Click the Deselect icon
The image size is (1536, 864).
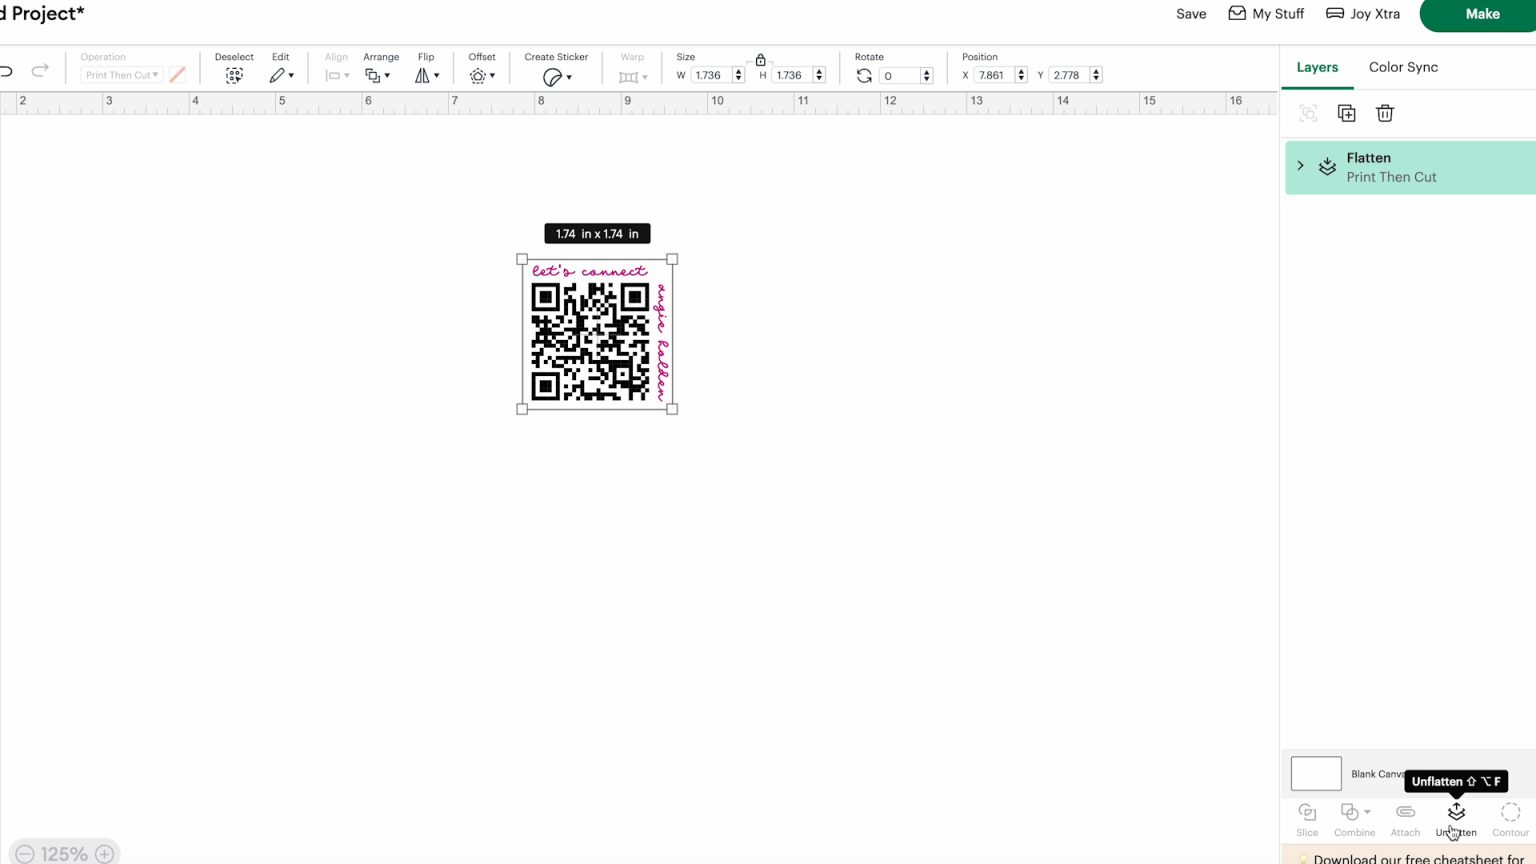(x=234, y=74)
